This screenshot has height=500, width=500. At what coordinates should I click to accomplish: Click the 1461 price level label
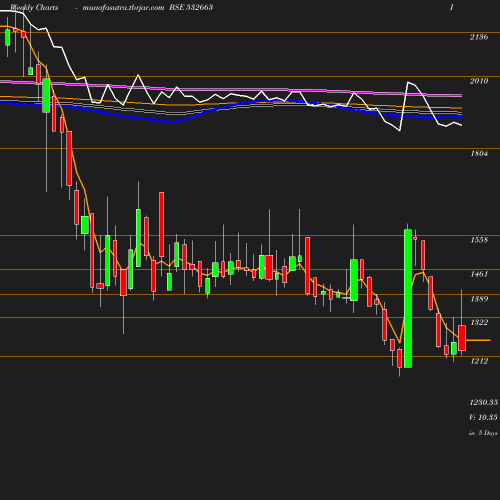(x=479, y=274)
